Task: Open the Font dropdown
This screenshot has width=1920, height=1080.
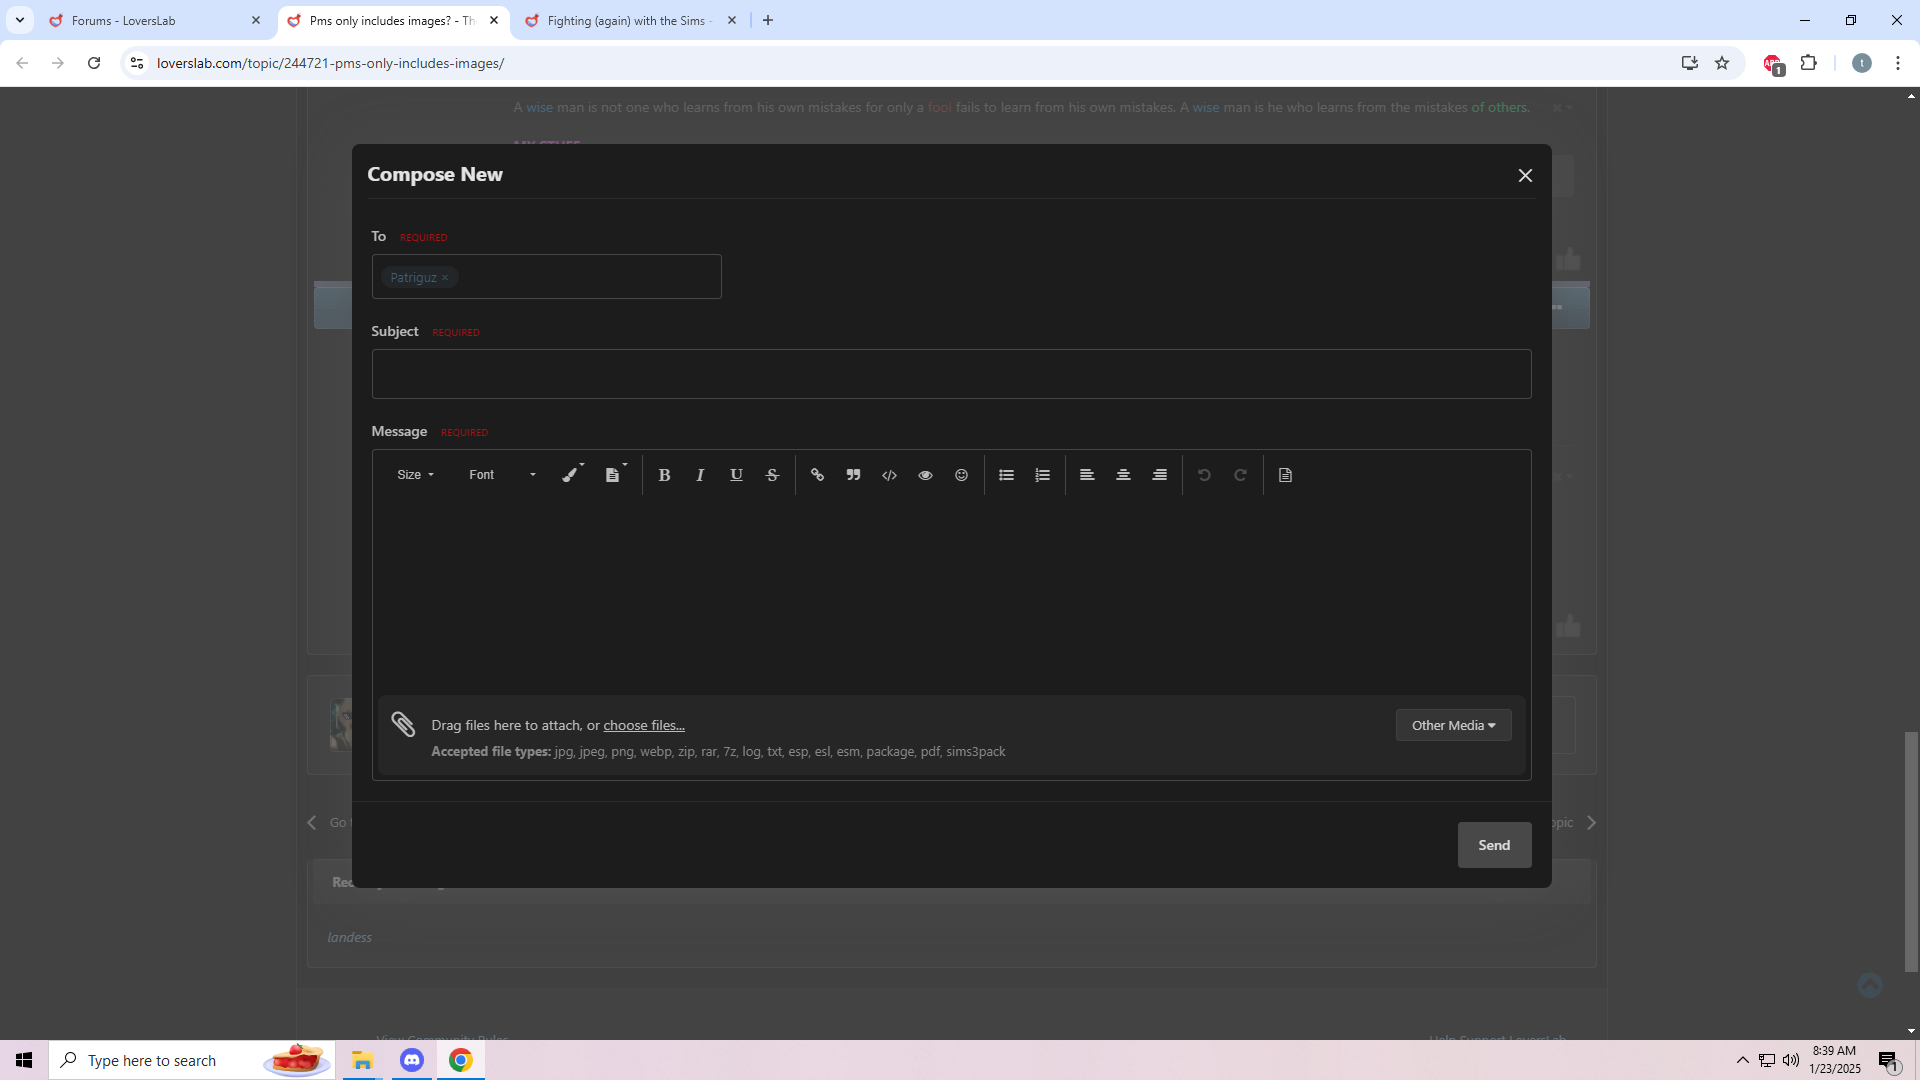Action: (x=502, y=475)
